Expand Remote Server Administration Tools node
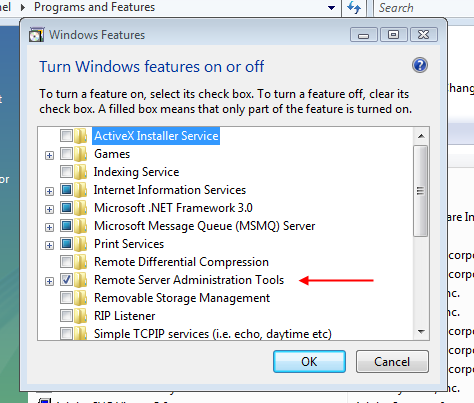The width and height of the screenshot is (474, 403). coord(49,281)
